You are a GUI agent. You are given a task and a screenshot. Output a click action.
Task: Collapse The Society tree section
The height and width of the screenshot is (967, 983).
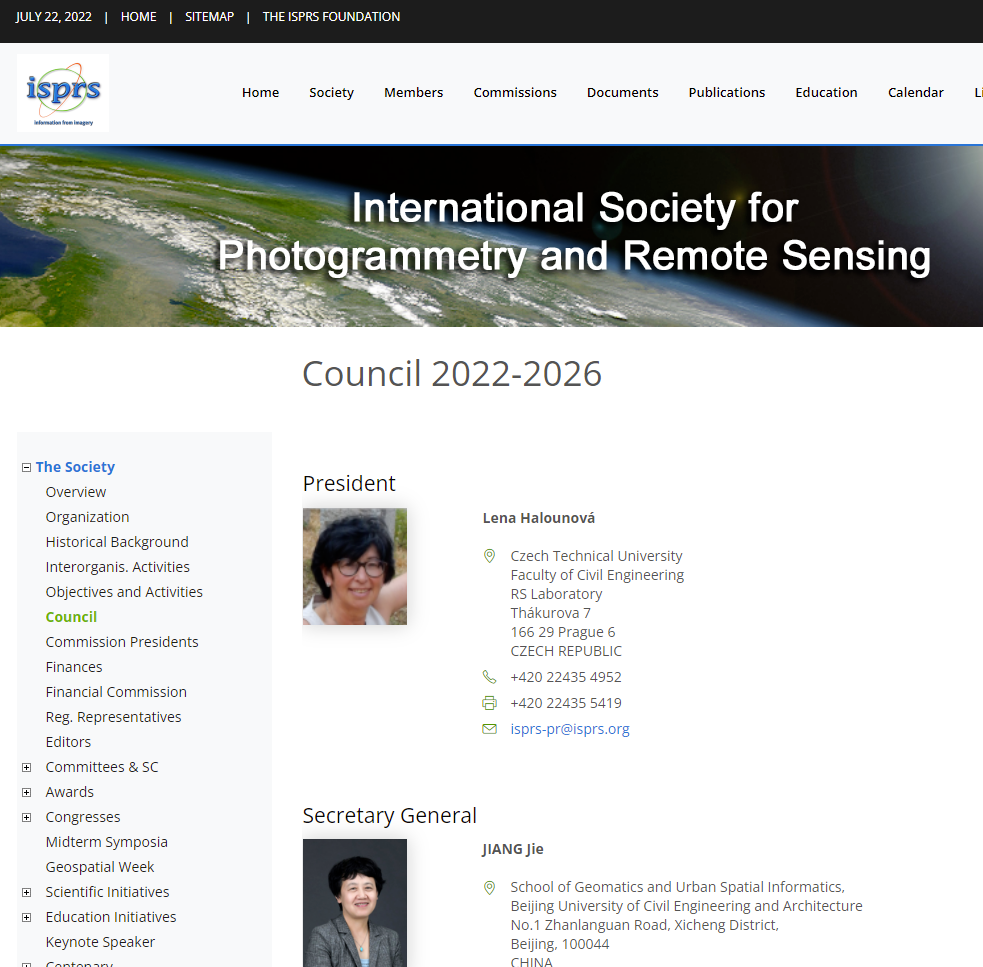[x=26, y=467]
